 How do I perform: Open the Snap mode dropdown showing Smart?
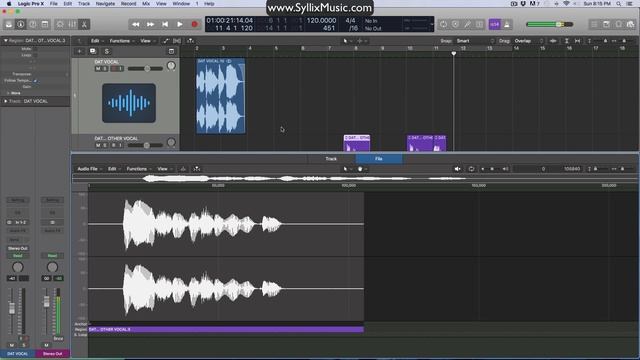click(476, 41)
